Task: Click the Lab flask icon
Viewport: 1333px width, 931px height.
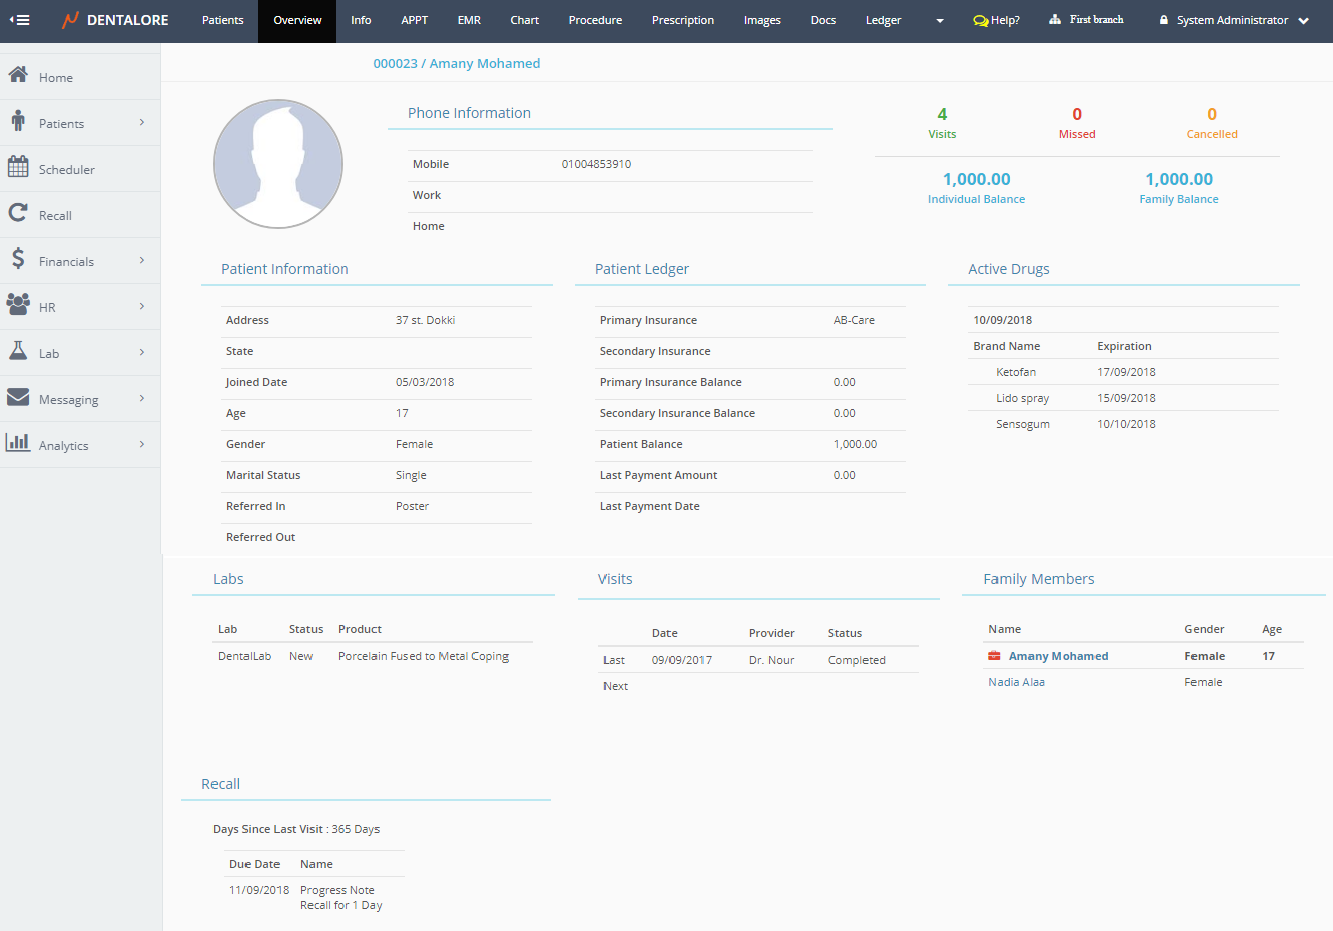Action: pyautogui.click(x=18, y=351)
